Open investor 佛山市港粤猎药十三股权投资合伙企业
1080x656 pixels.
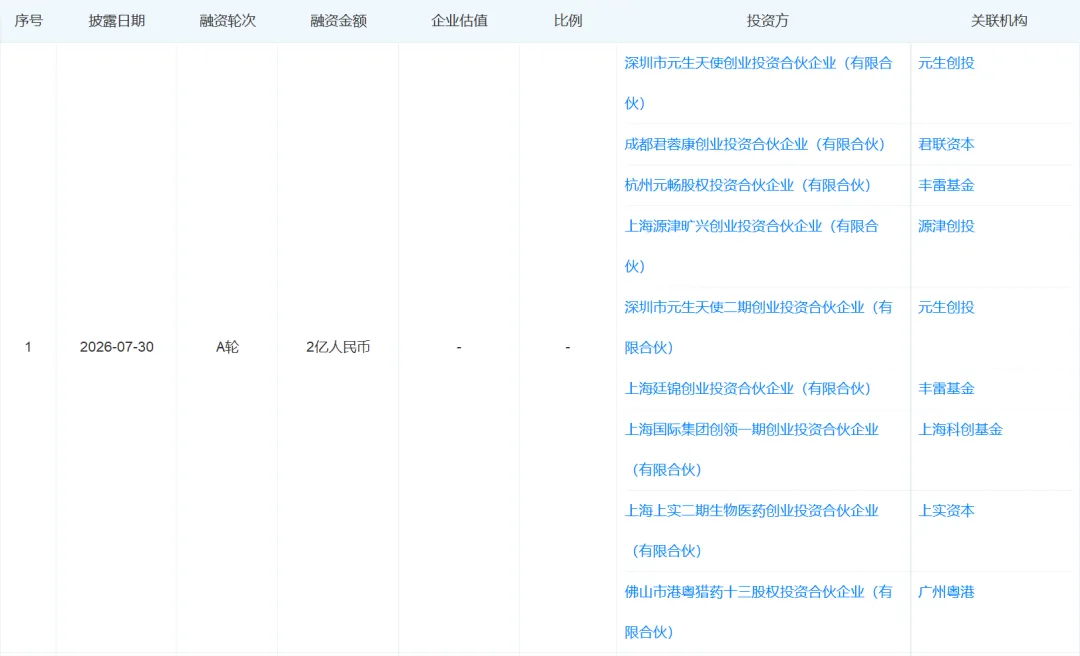tap(758, 612)
